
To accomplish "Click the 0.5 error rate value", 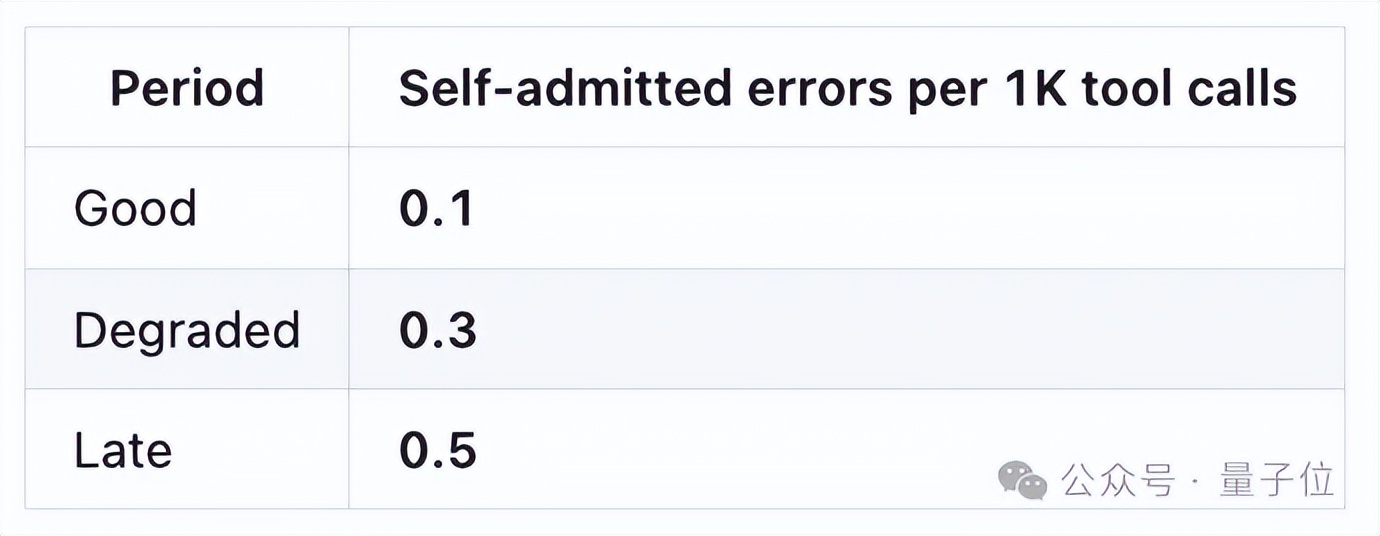I will click(x=438, y=451).
